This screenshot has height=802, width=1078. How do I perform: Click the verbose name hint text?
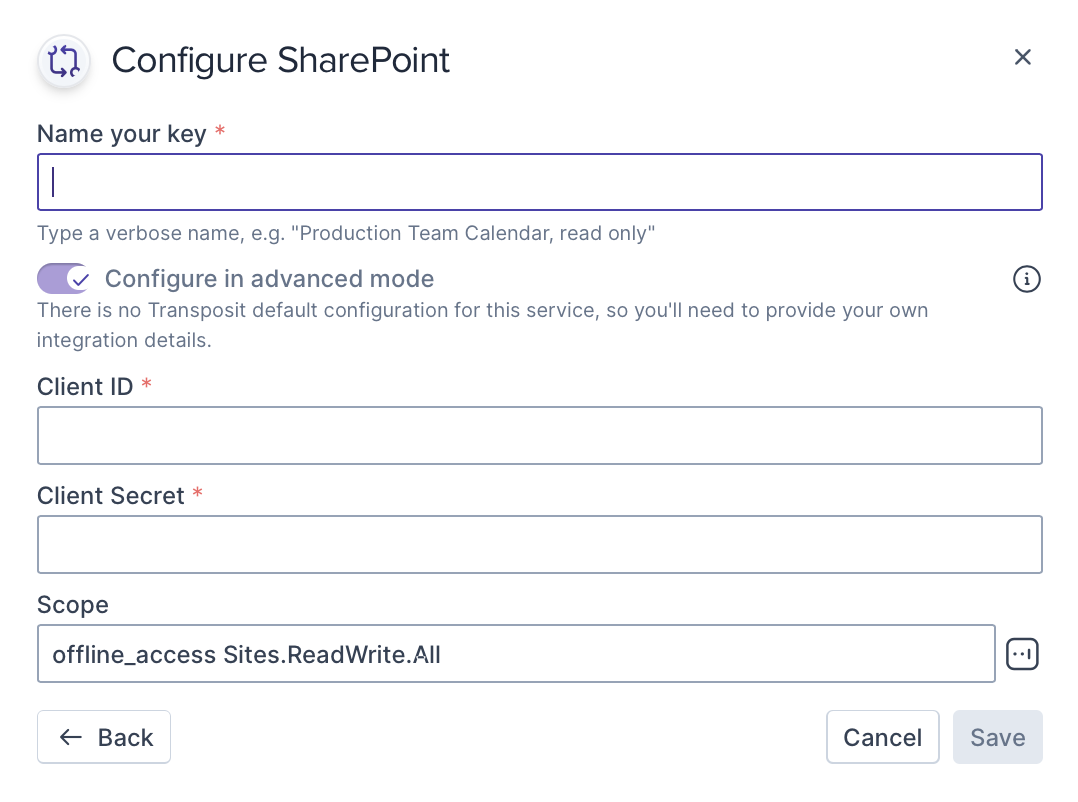point(346,234)
